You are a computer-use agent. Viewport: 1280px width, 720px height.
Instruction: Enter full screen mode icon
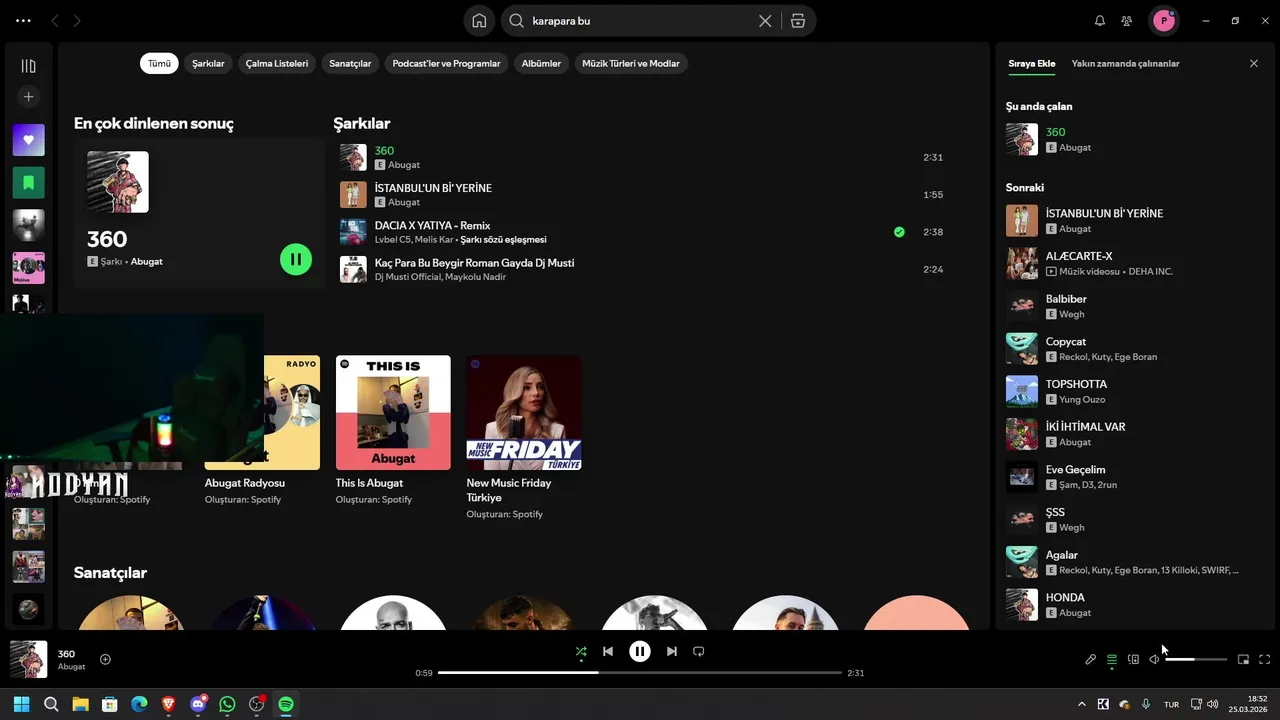click(1265, 659)
